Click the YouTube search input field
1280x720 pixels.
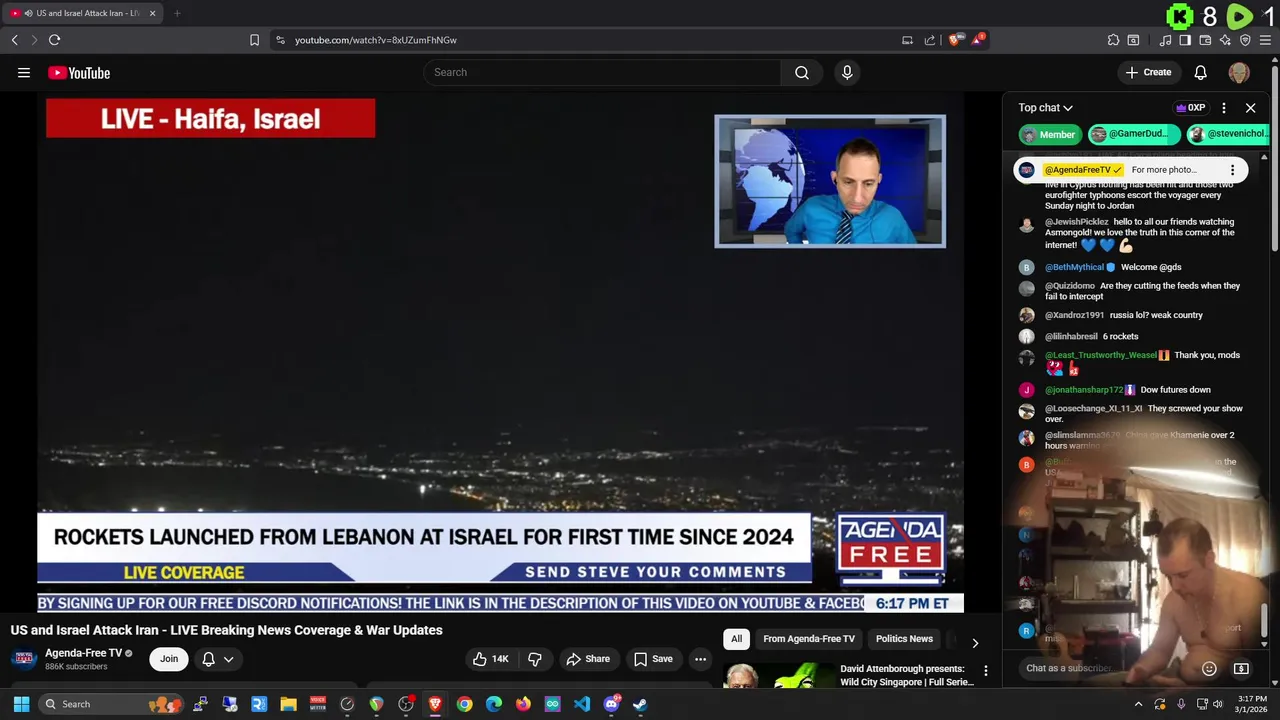tap(602, 72)
